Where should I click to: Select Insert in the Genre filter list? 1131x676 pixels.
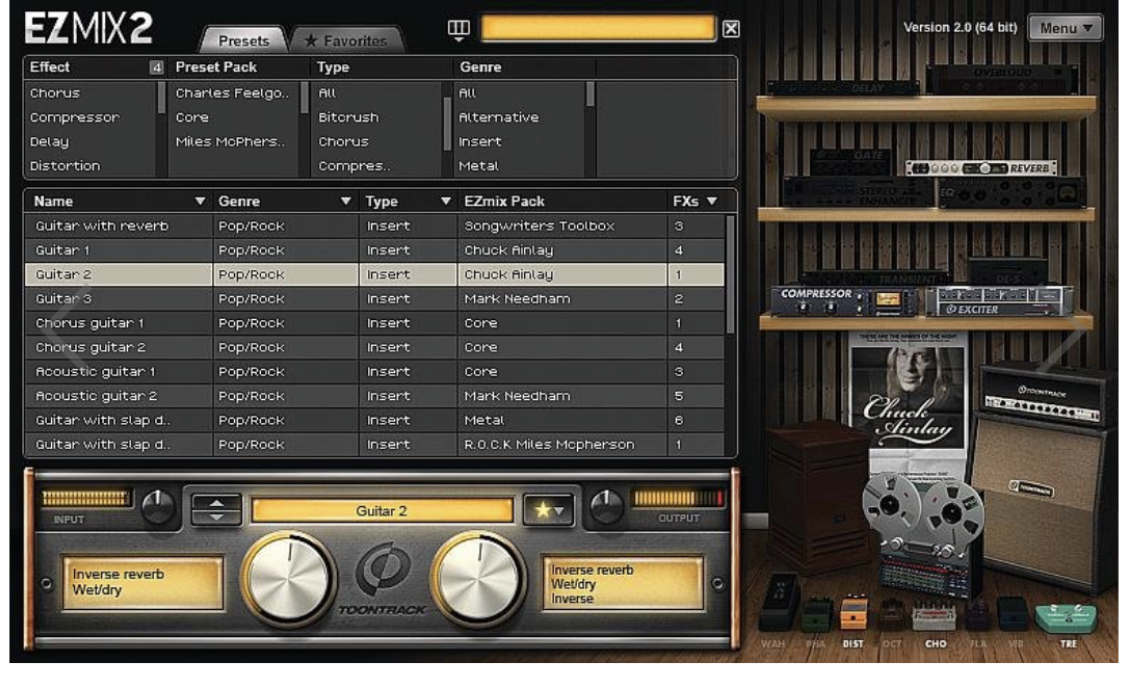click(x=480, y=142)
